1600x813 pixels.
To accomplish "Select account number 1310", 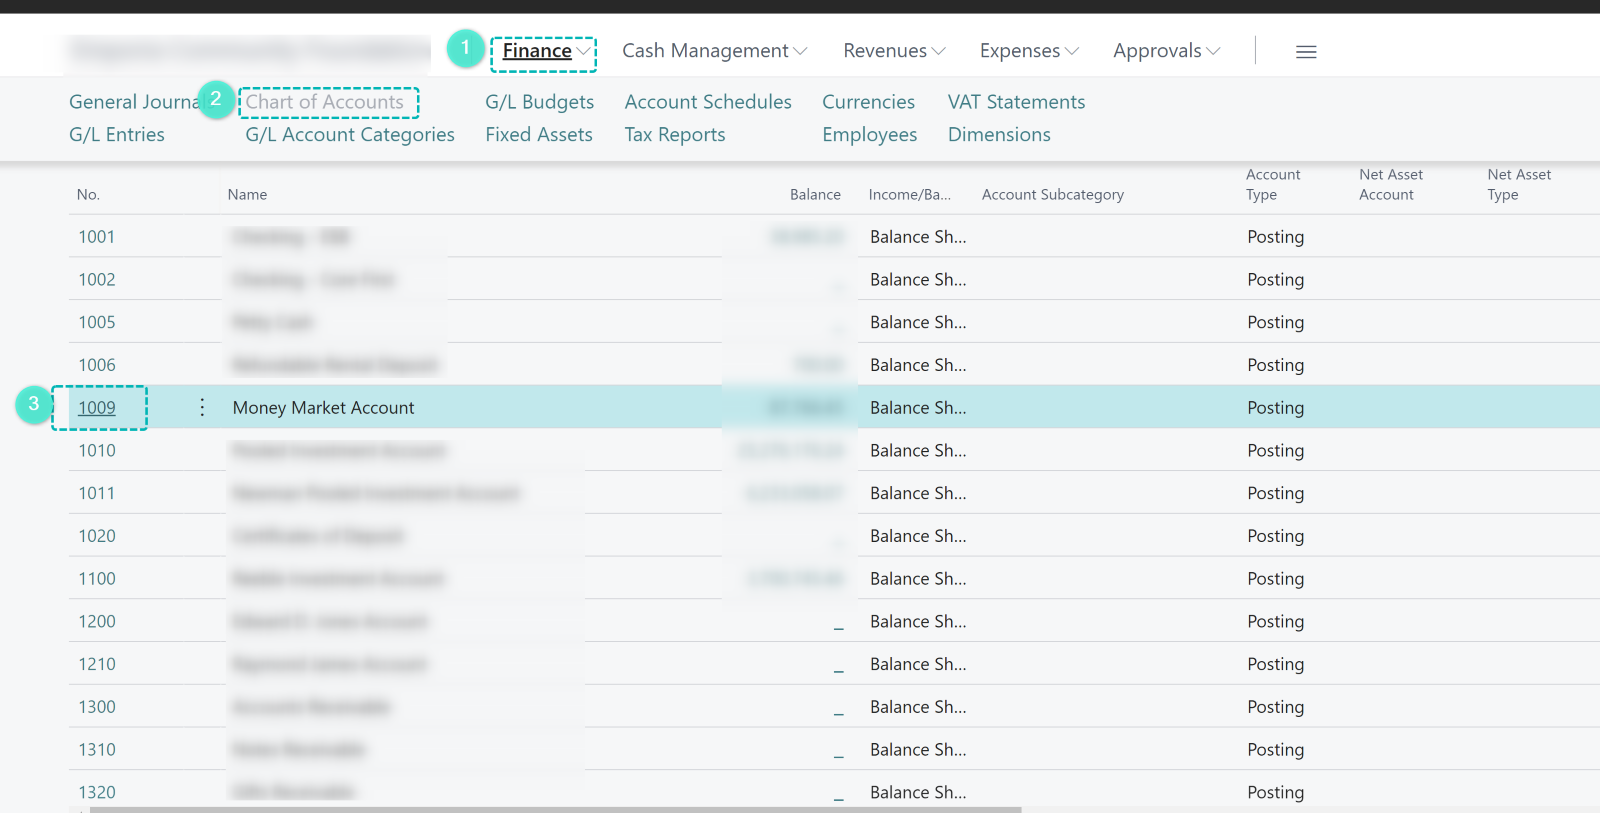I will 97,749.
